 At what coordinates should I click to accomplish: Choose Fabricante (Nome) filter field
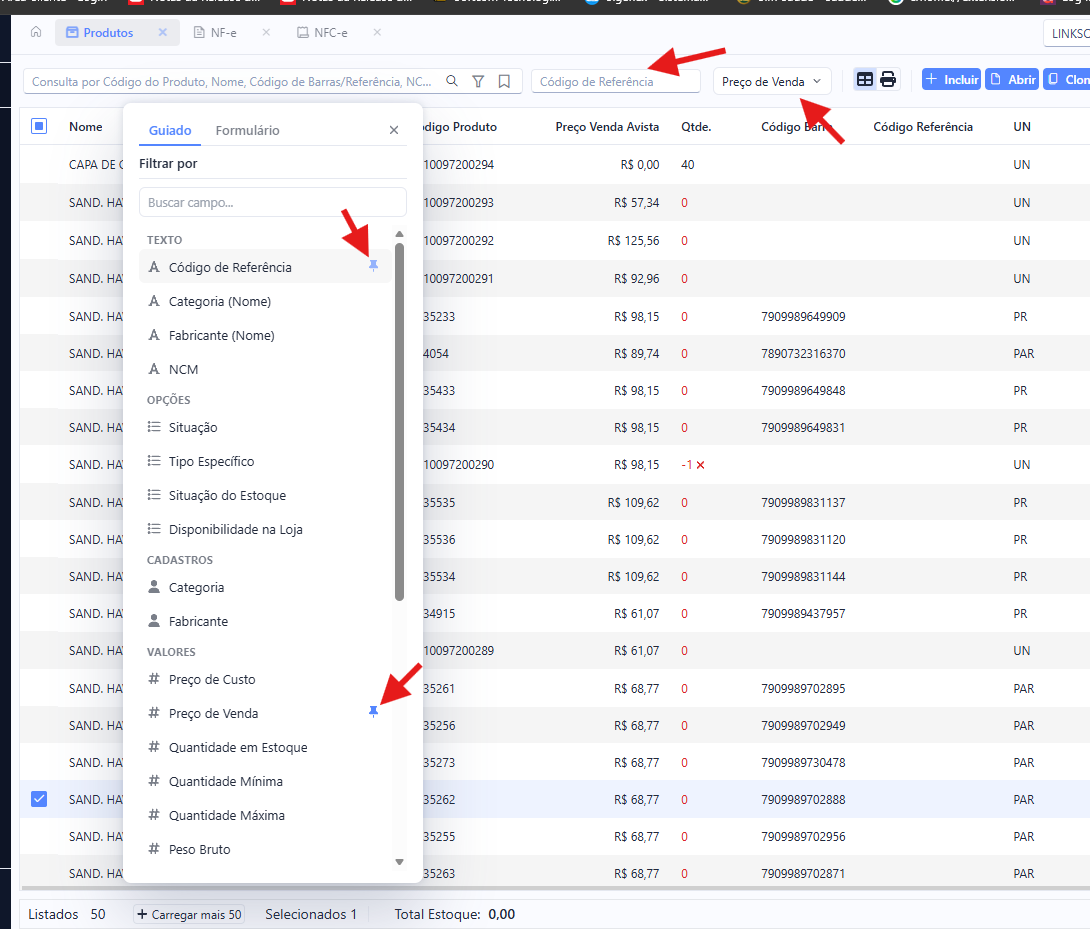[x=264, y=335]
